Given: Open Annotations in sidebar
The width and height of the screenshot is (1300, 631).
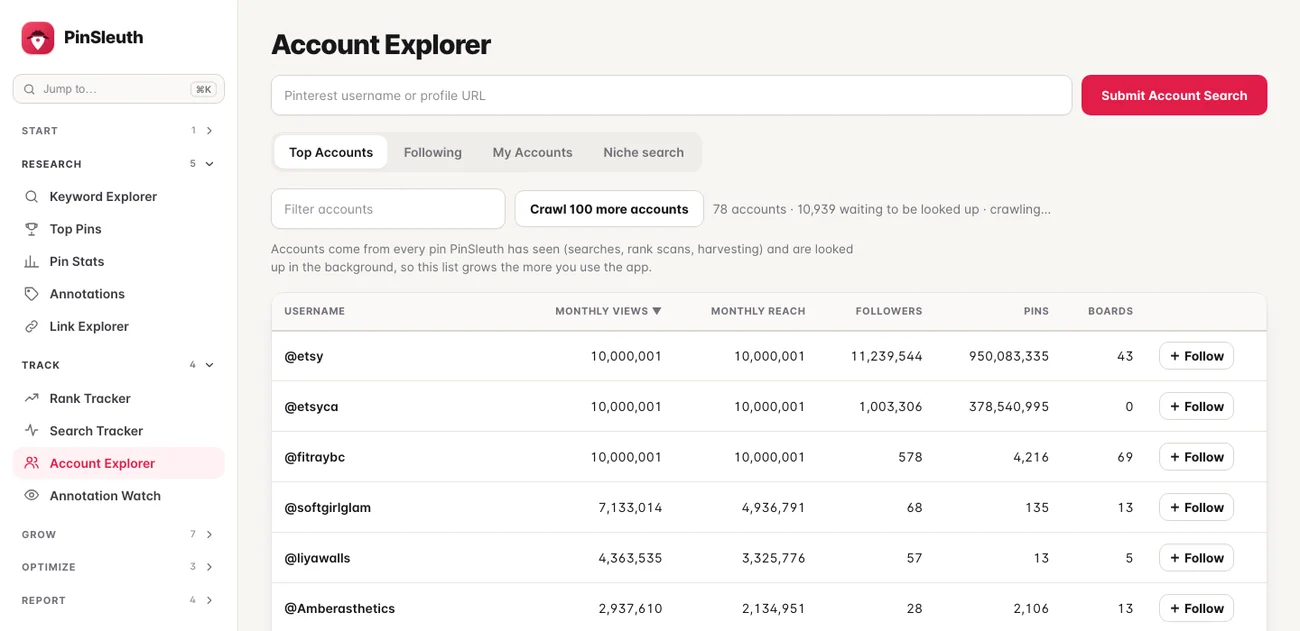Looking at the screenshot, I should (118, 294).
